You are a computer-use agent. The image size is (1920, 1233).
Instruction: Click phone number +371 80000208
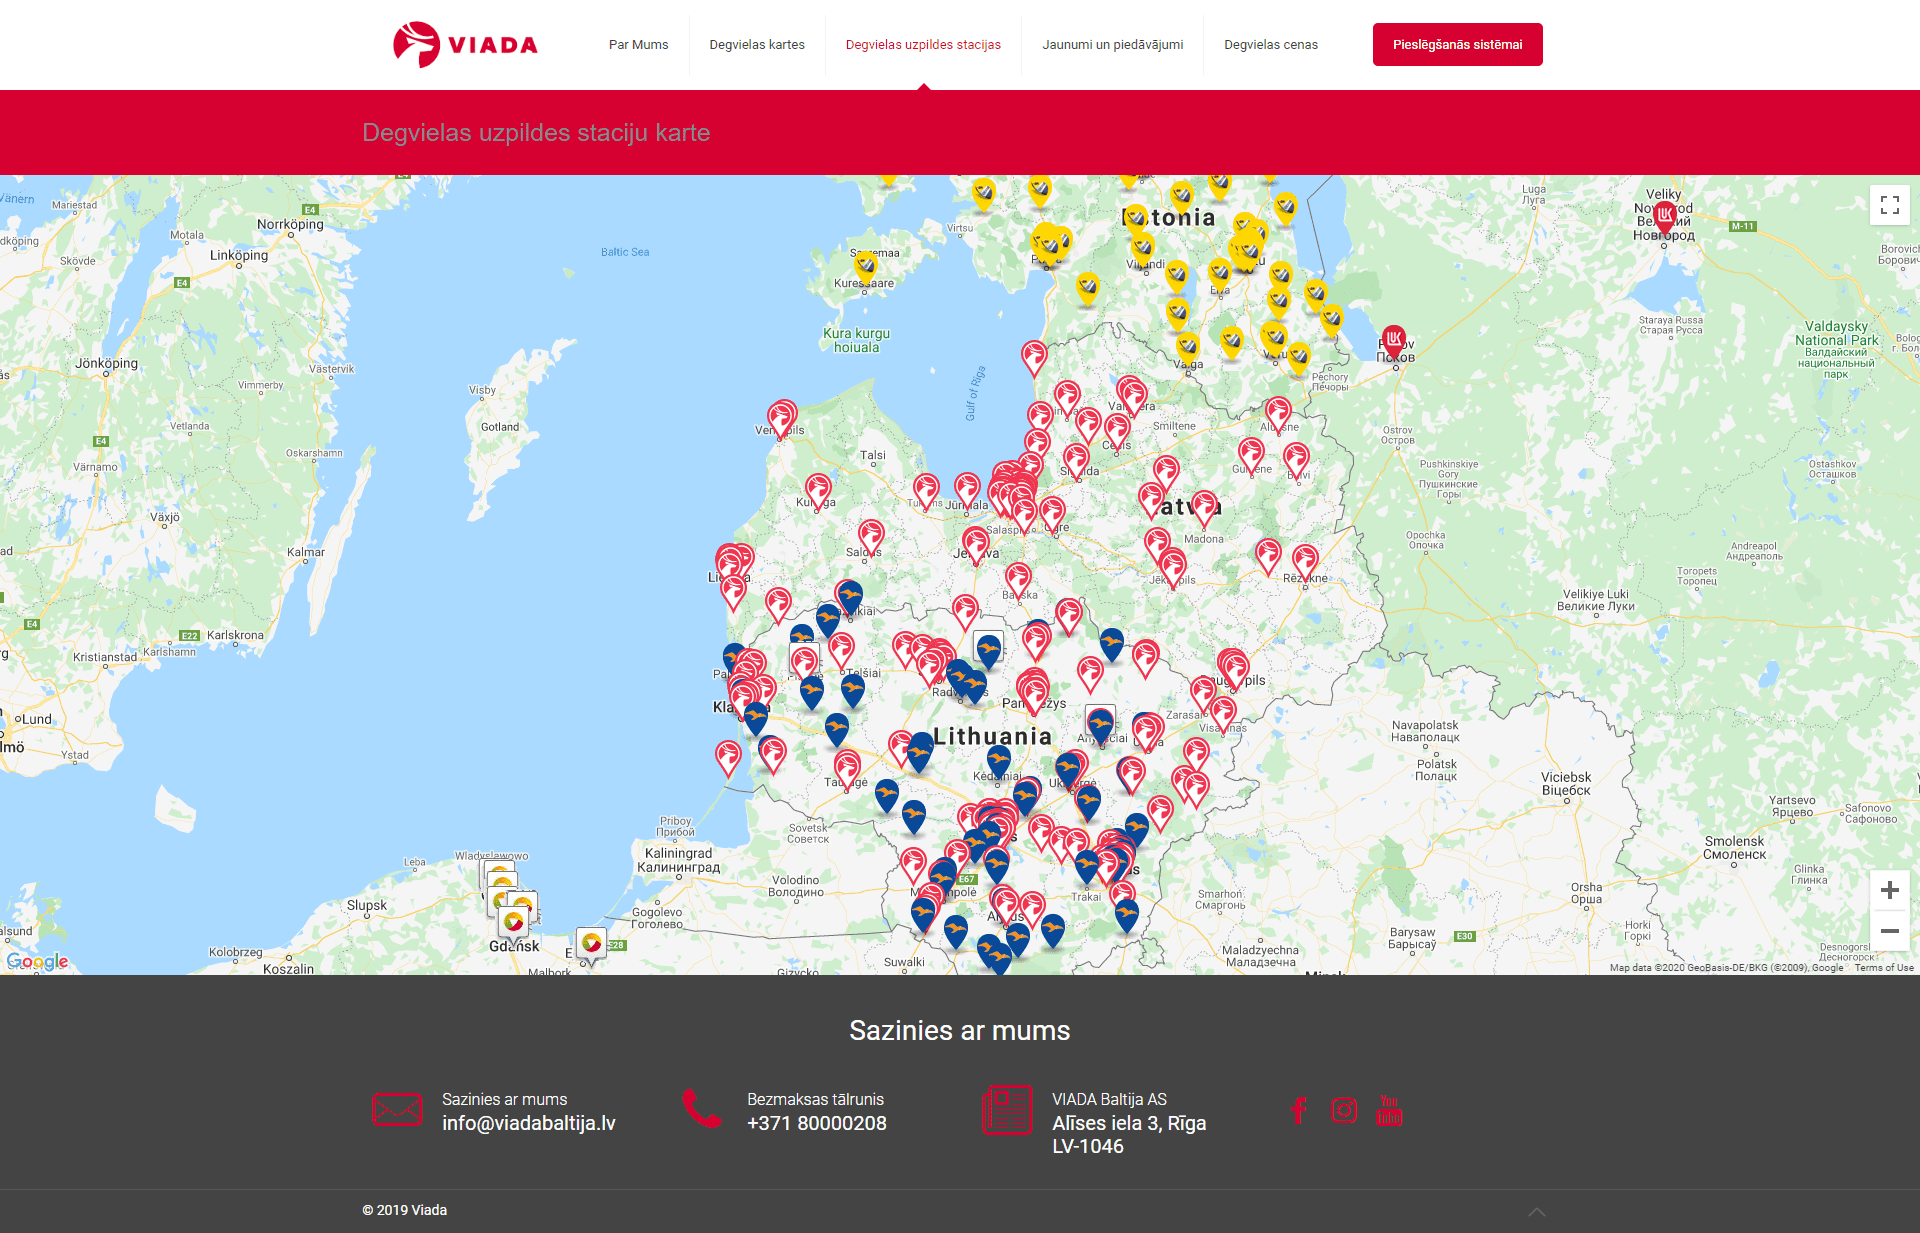click(817, 1123)
